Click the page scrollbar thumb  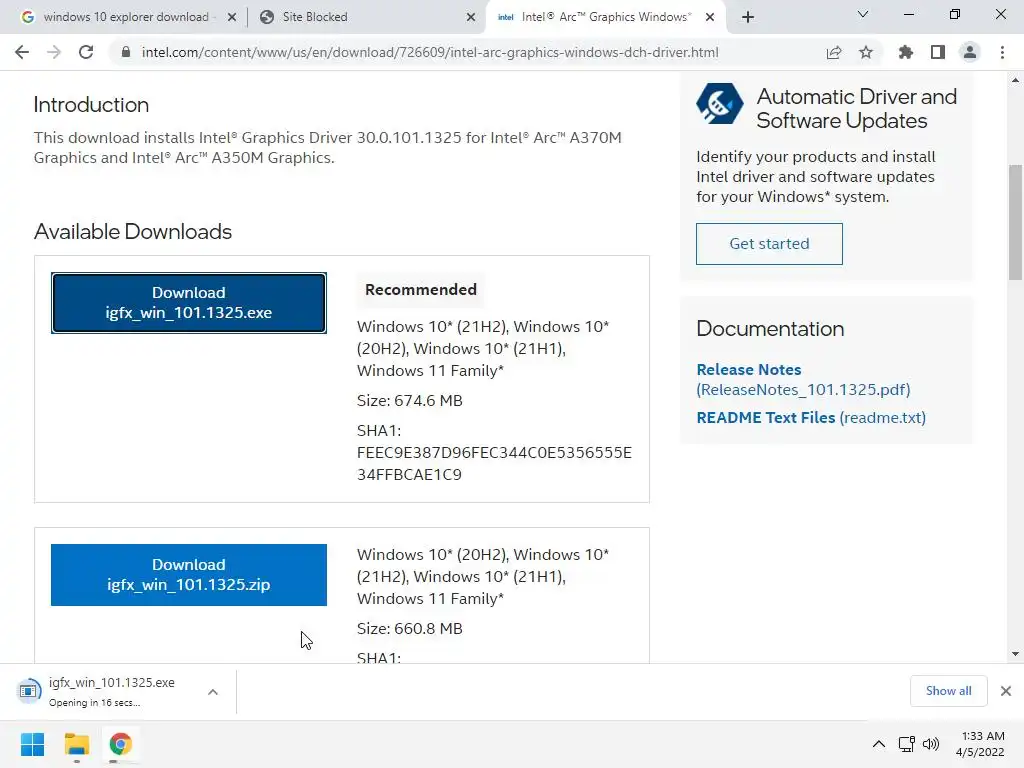point(1015,222)
